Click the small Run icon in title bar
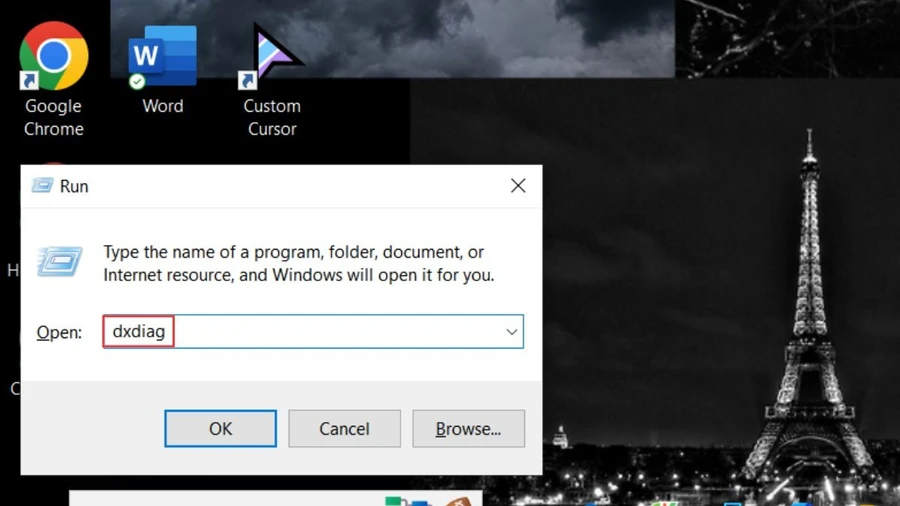Screen dimensions: 900x506 click(x=42, y=185)
